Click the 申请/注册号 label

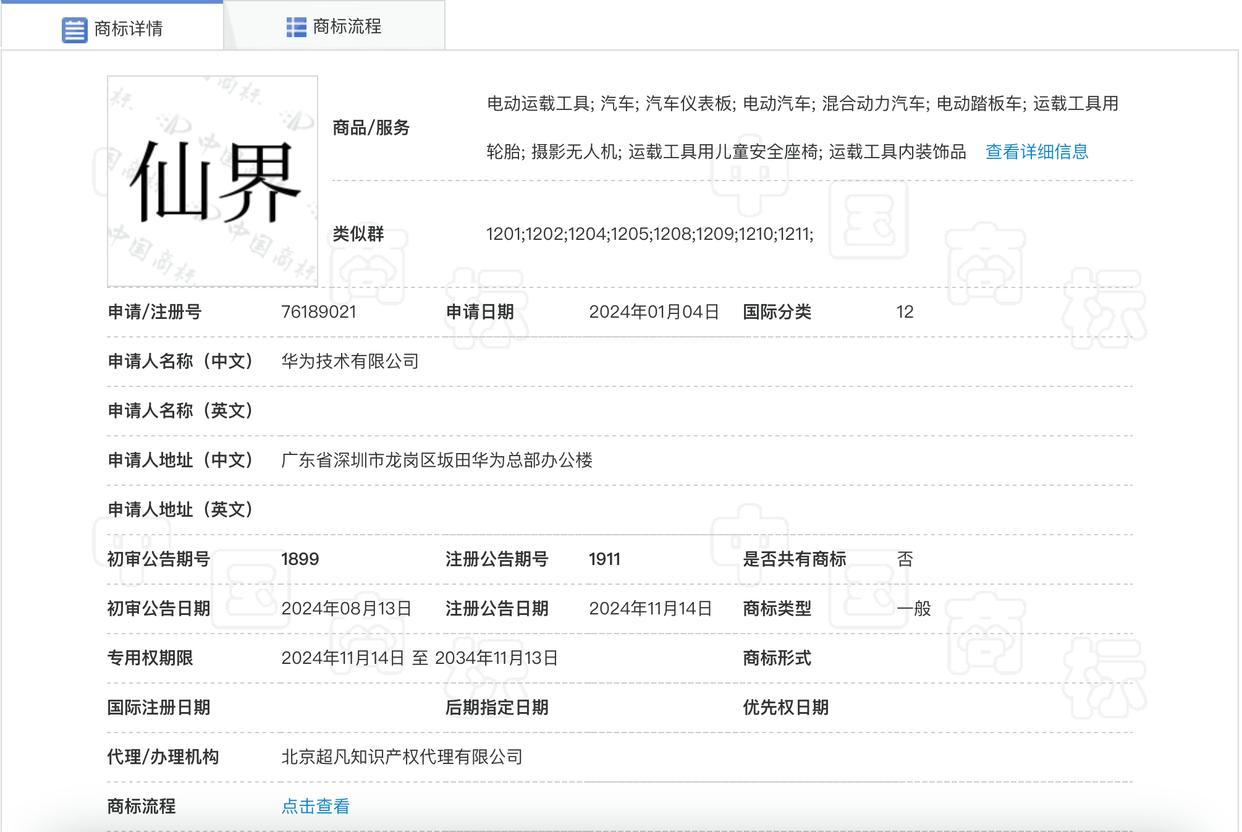click(x=154, y=312)
